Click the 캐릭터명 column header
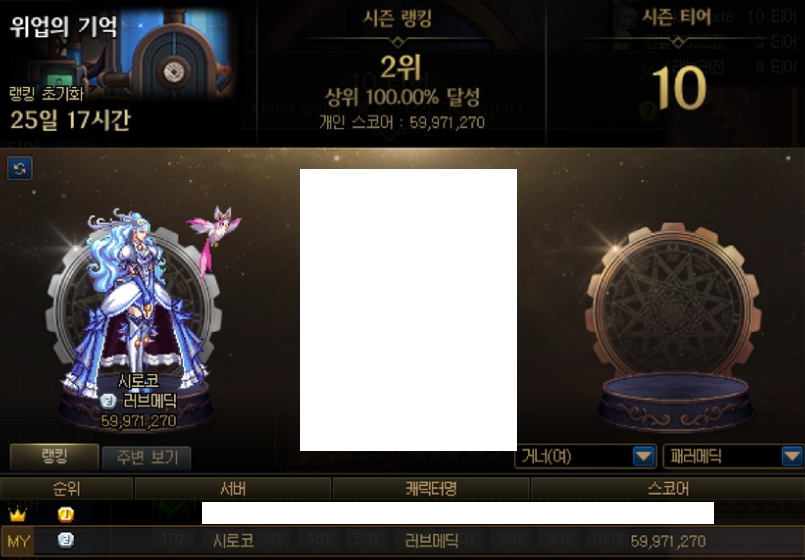Screen dimensions: 805x560 (x=431, y=489)
